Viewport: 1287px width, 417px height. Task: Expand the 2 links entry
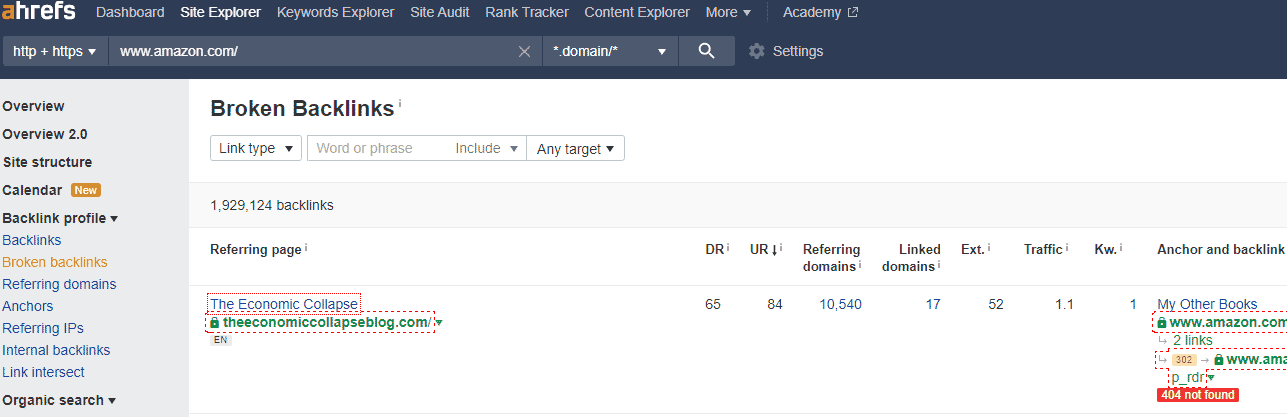pos(1192,340)
